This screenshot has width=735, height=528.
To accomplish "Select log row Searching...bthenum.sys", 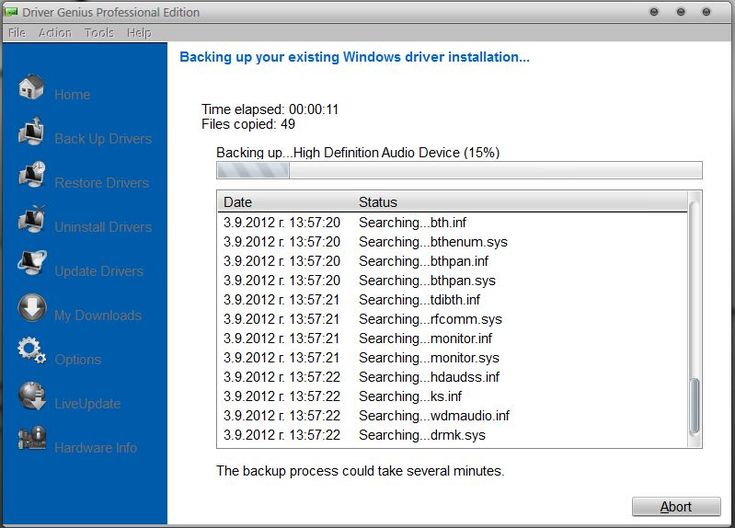I will (x=452, y=241).
